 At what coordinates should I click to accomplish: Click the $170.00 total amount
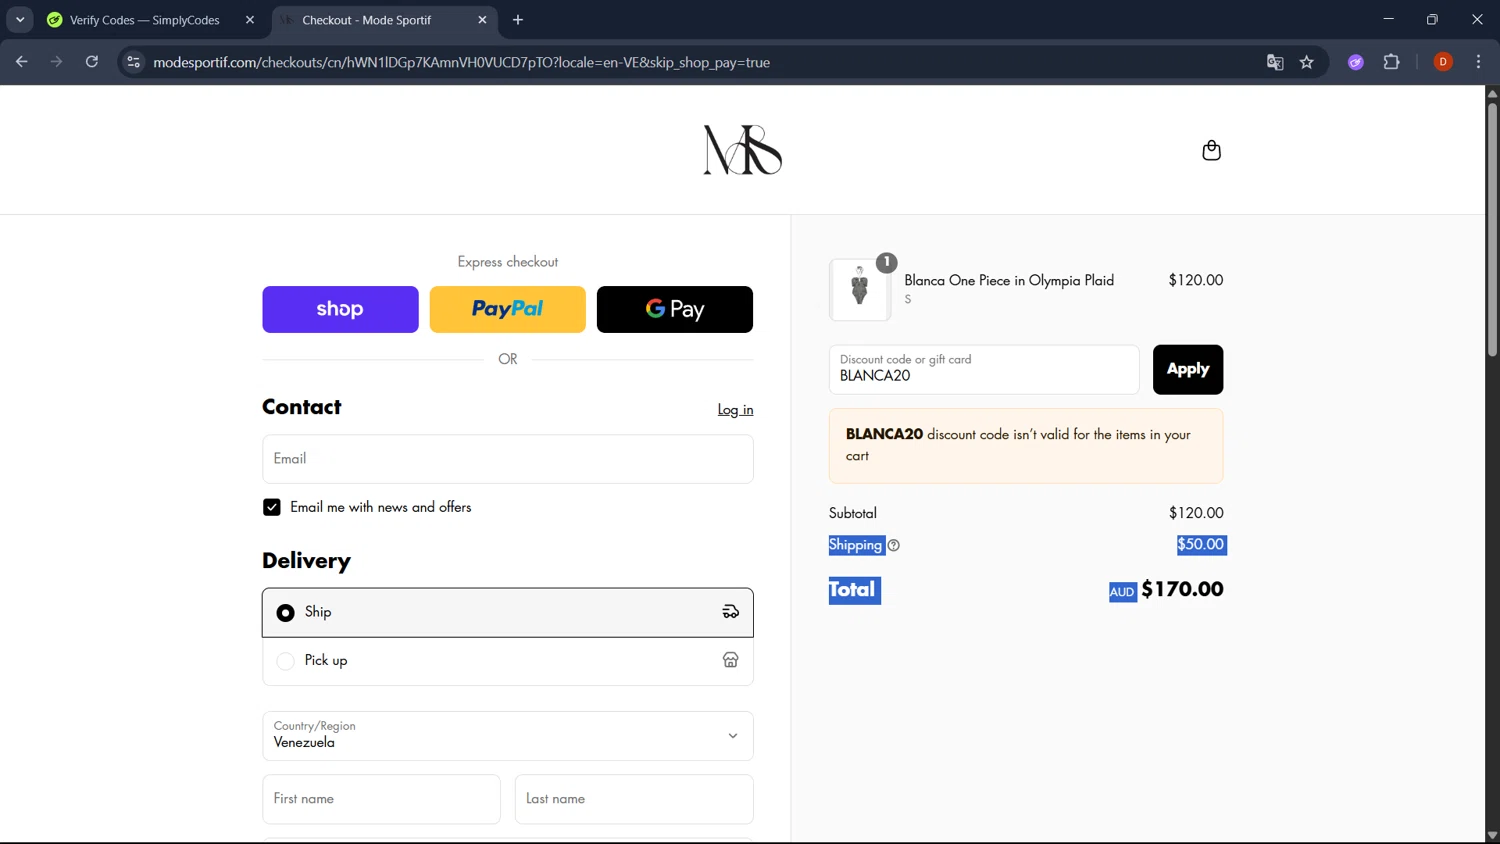point(1182,589)
